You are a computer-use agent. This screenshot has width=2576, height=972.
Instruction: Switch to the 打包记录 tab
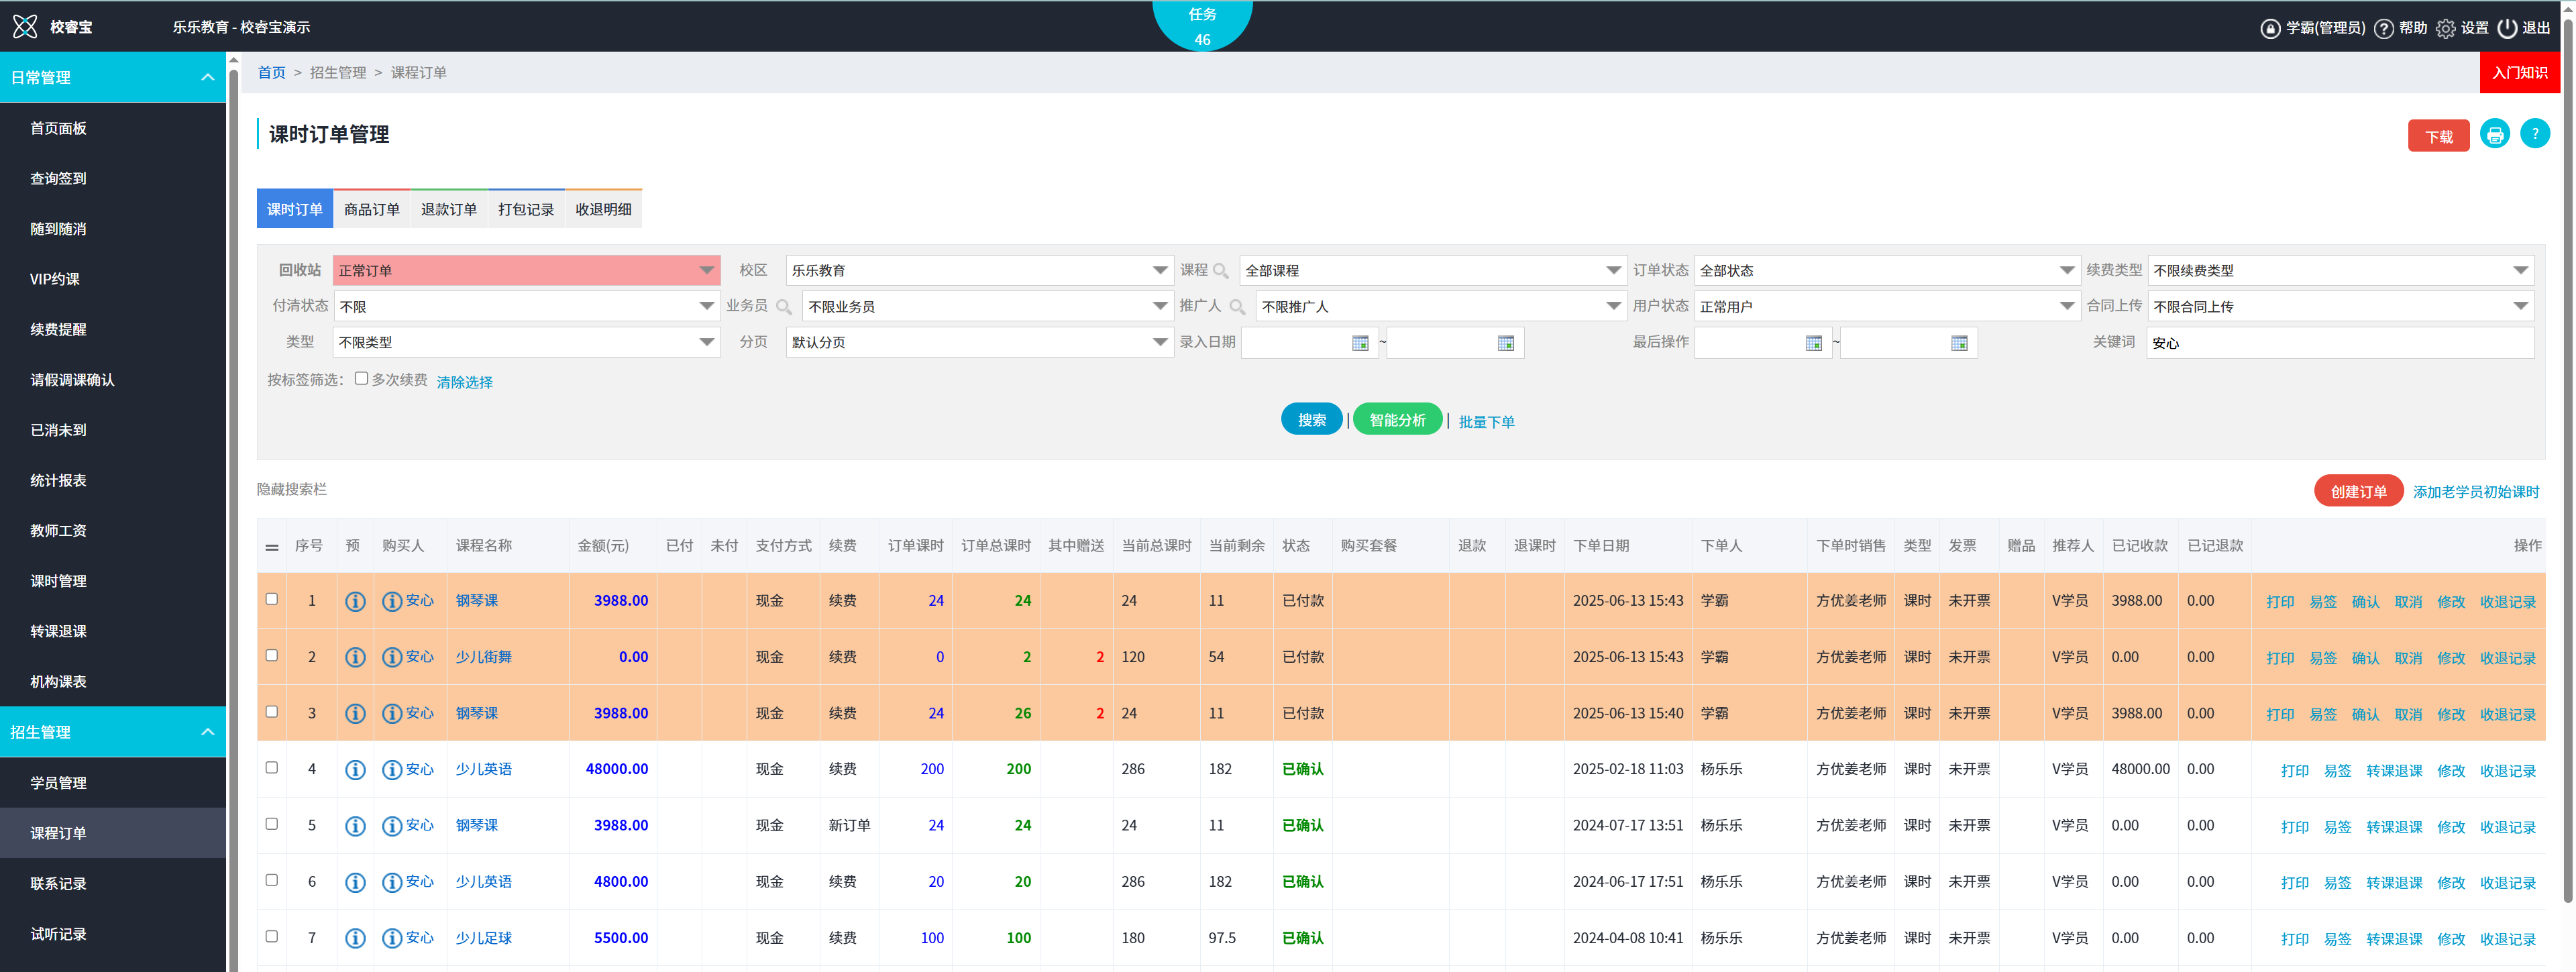[x=526, y=209]
